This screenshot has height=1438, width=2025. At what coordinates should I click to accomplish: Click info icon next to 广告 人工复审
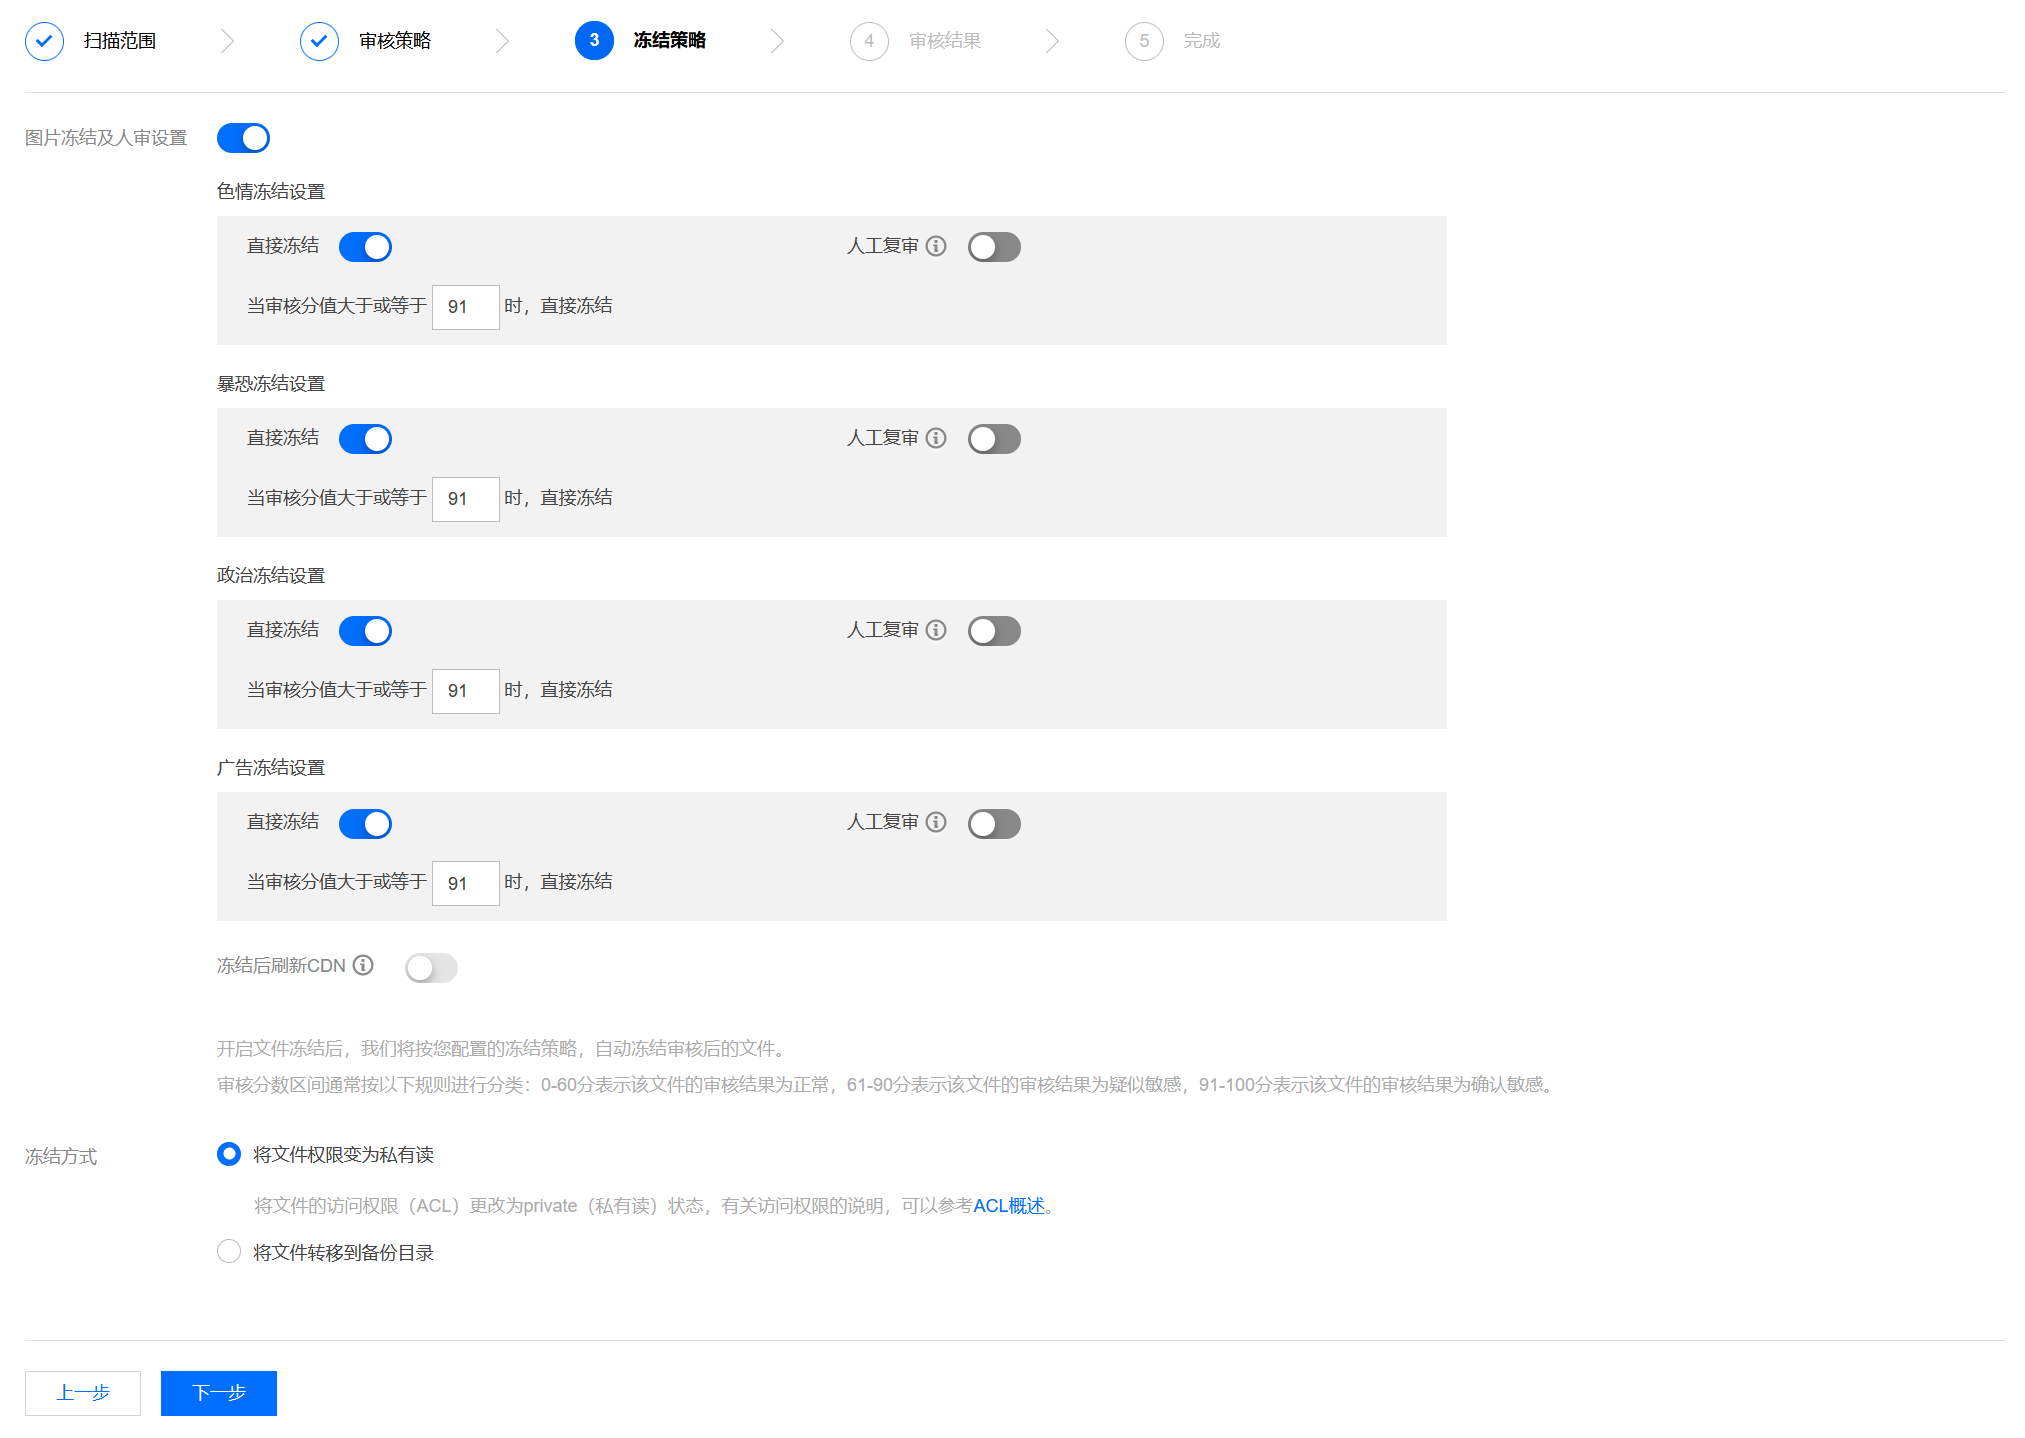[936, 822]
